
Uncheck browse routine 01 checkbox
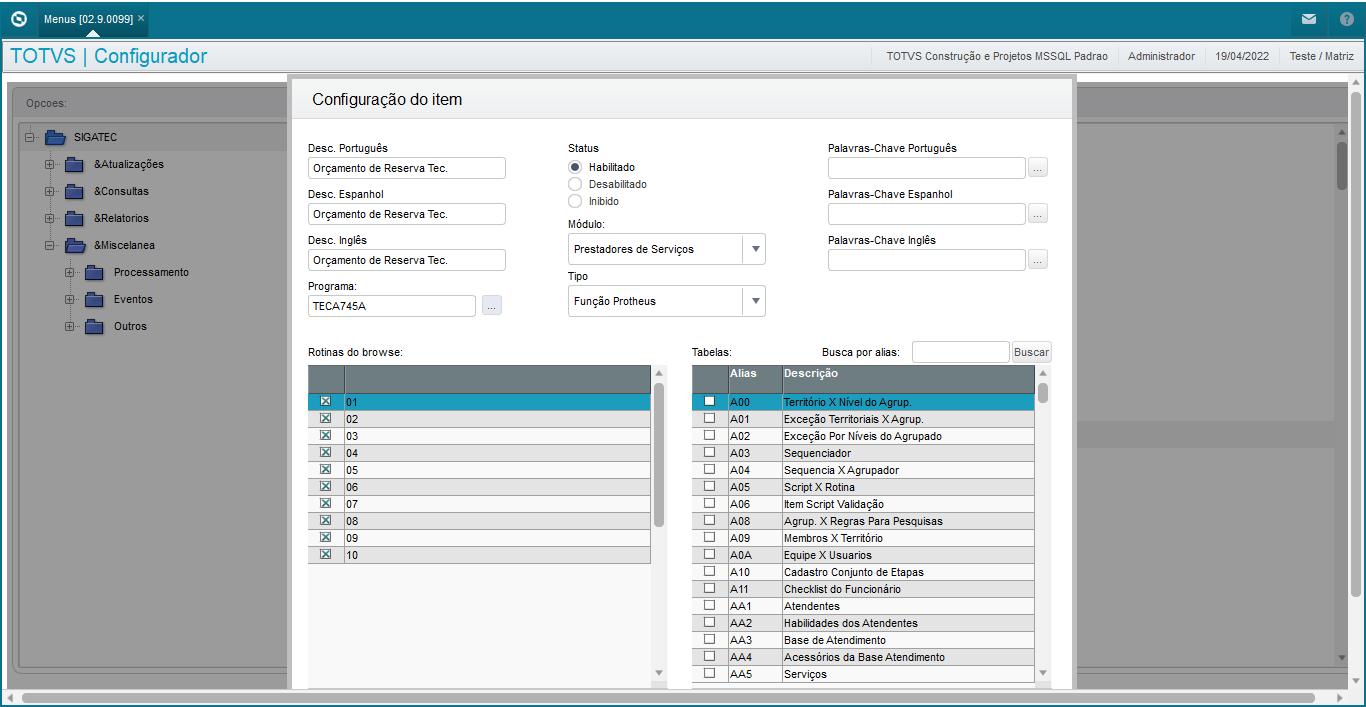coord(325,401)
